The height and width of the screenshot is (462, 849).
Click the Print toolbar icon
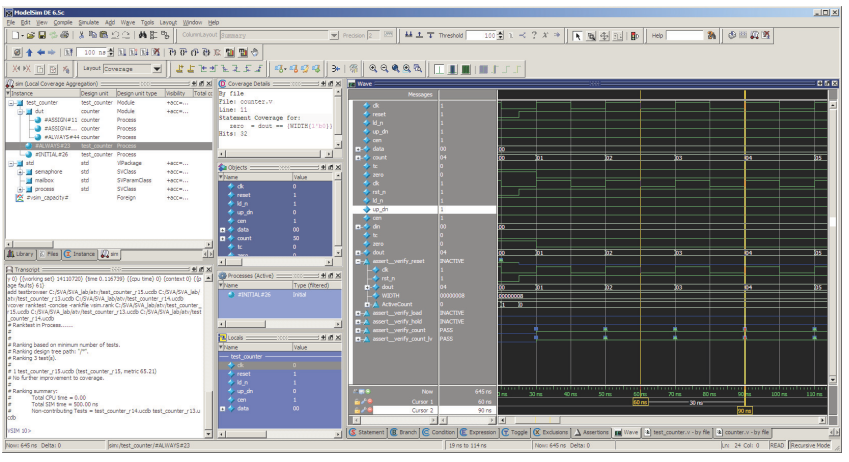click(65, 35)
